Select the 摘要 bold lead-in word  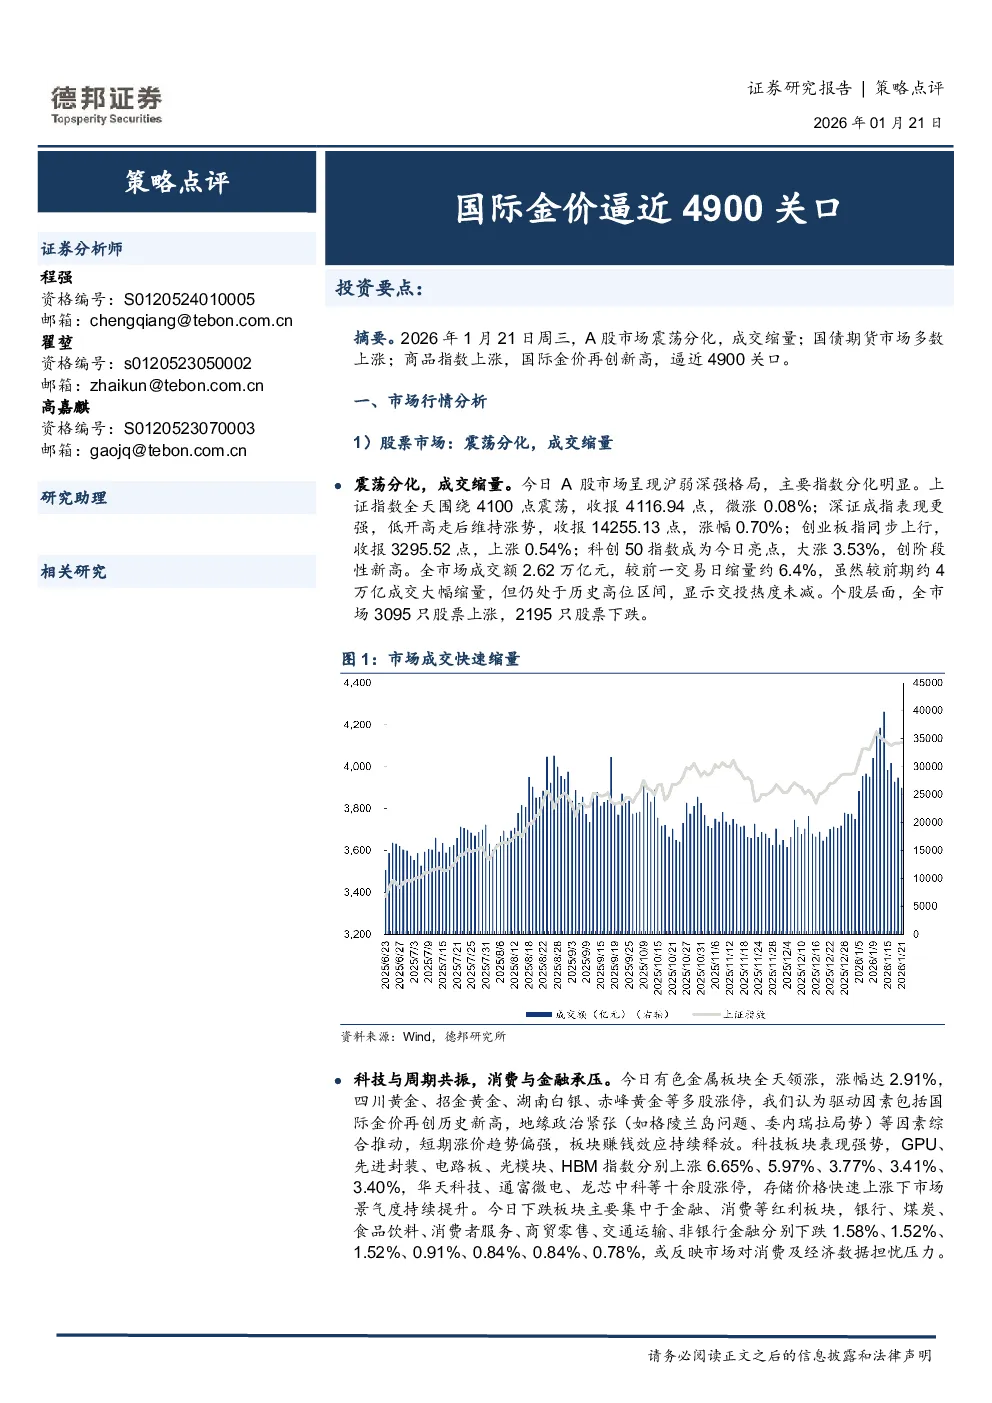tap(370, 338)
